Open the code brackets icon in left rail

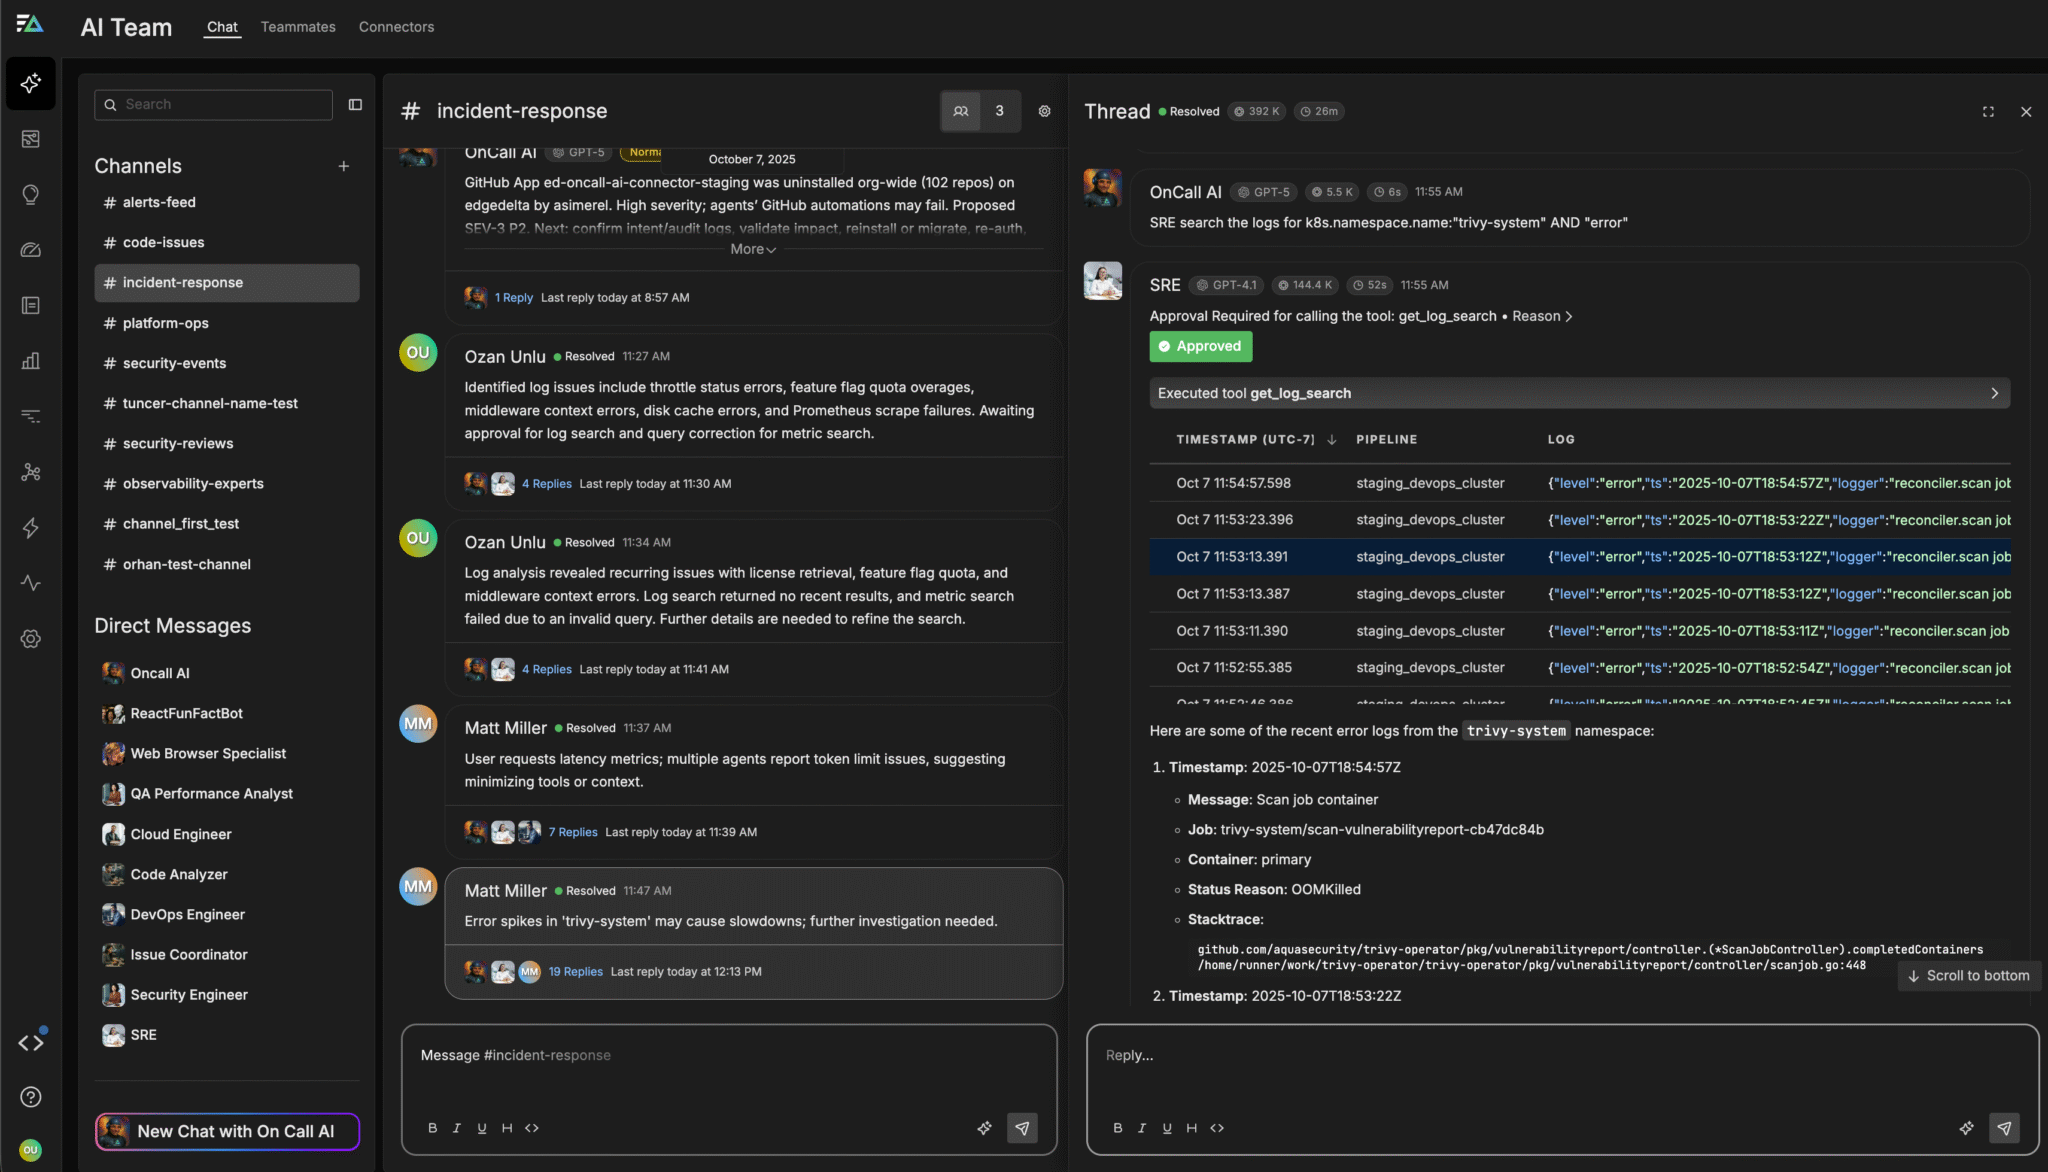coord(31,1043)
